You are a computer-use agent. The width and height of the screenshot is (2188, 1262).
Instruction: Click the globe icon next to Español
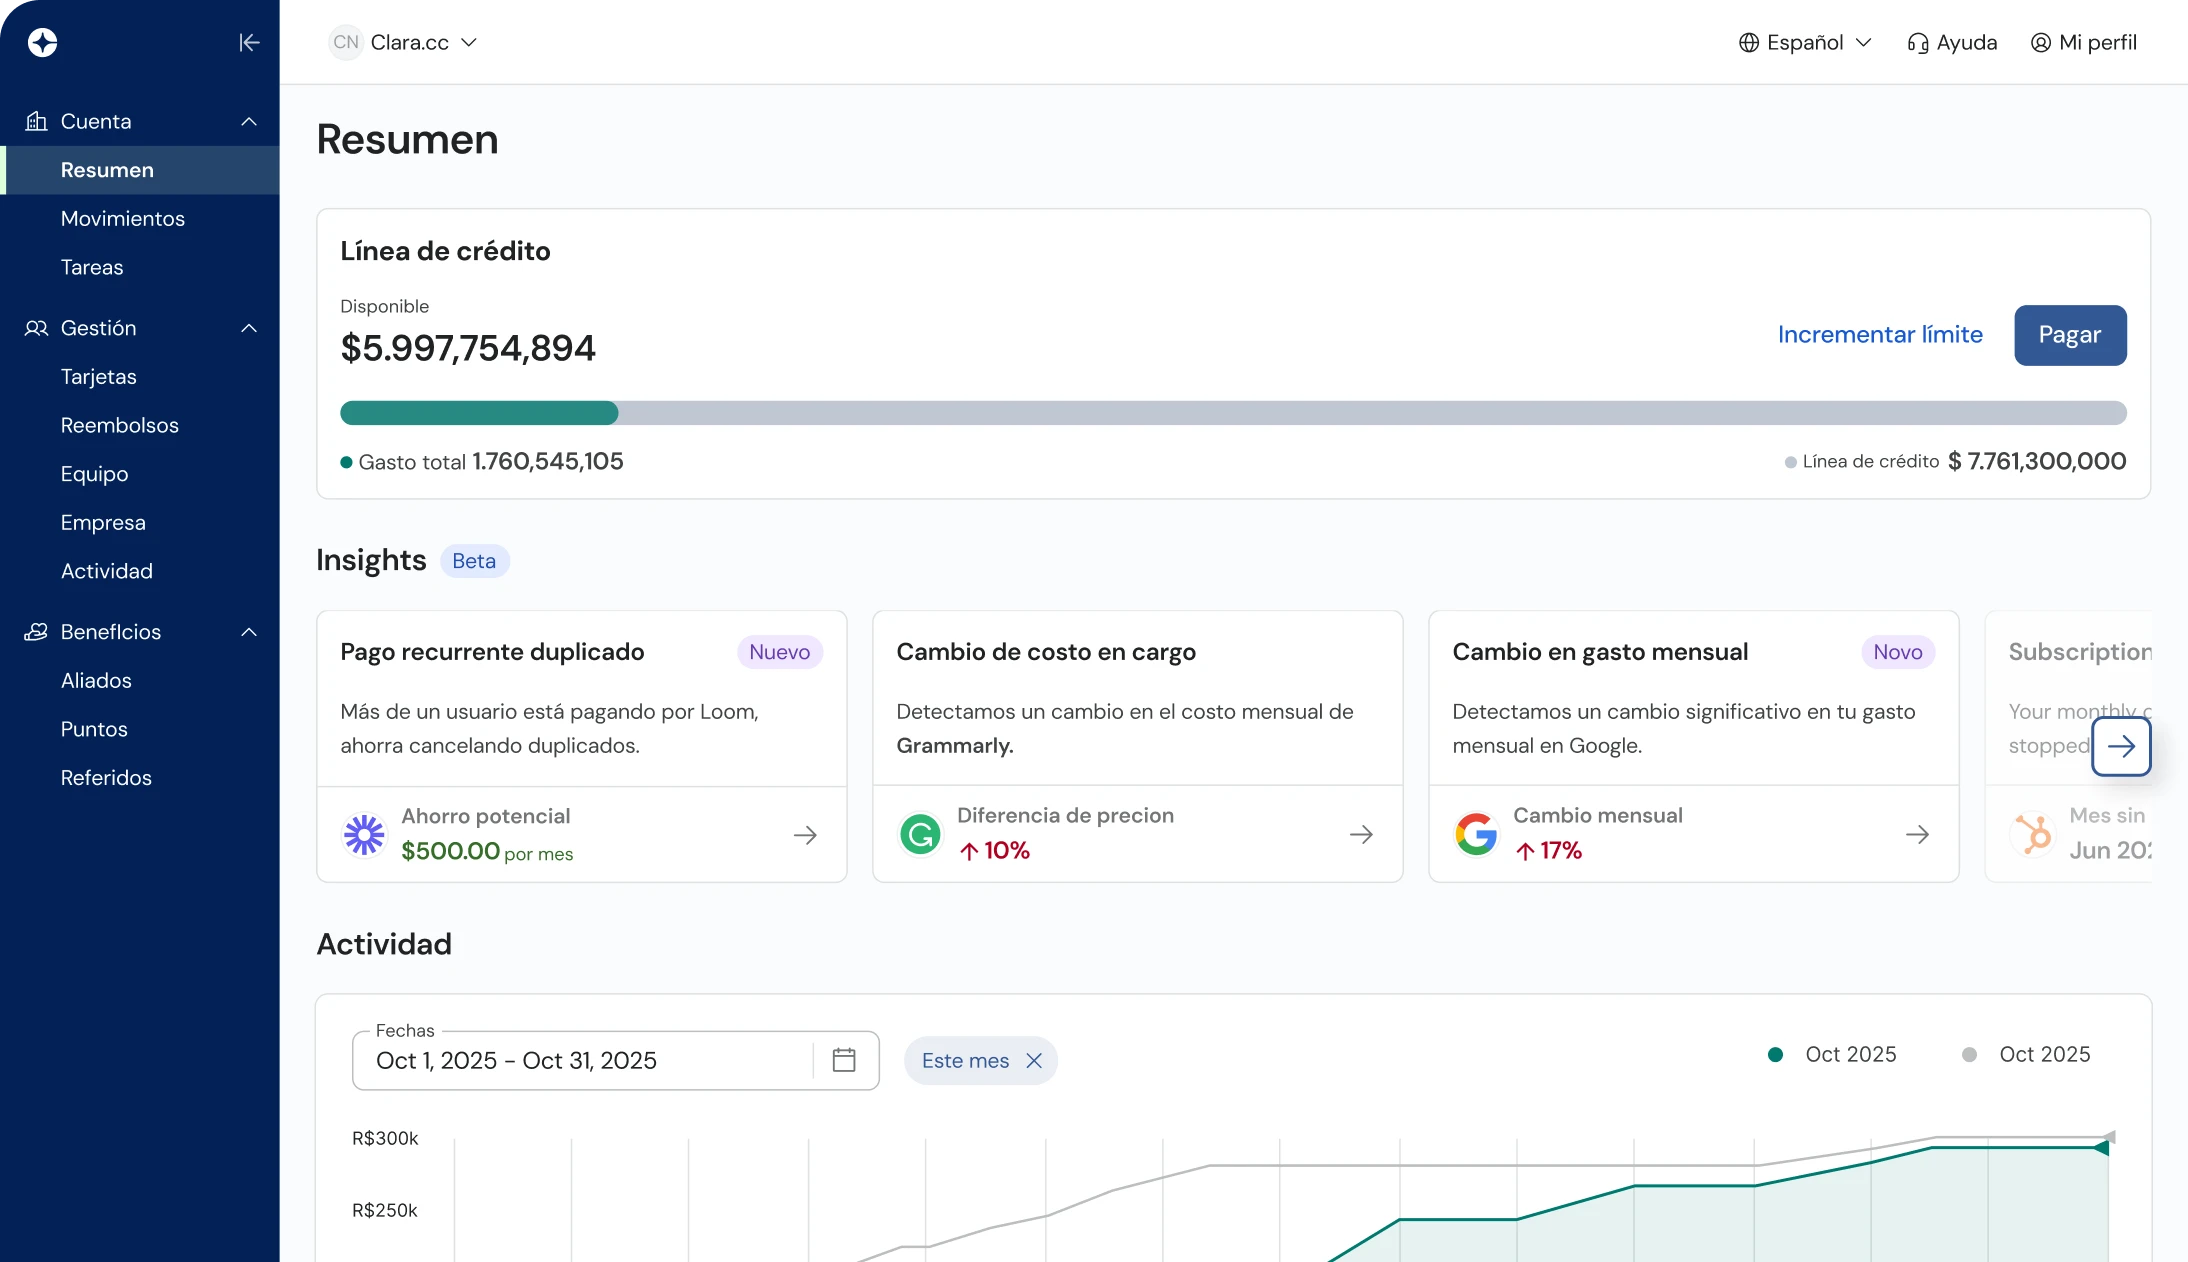point(1748,42)
